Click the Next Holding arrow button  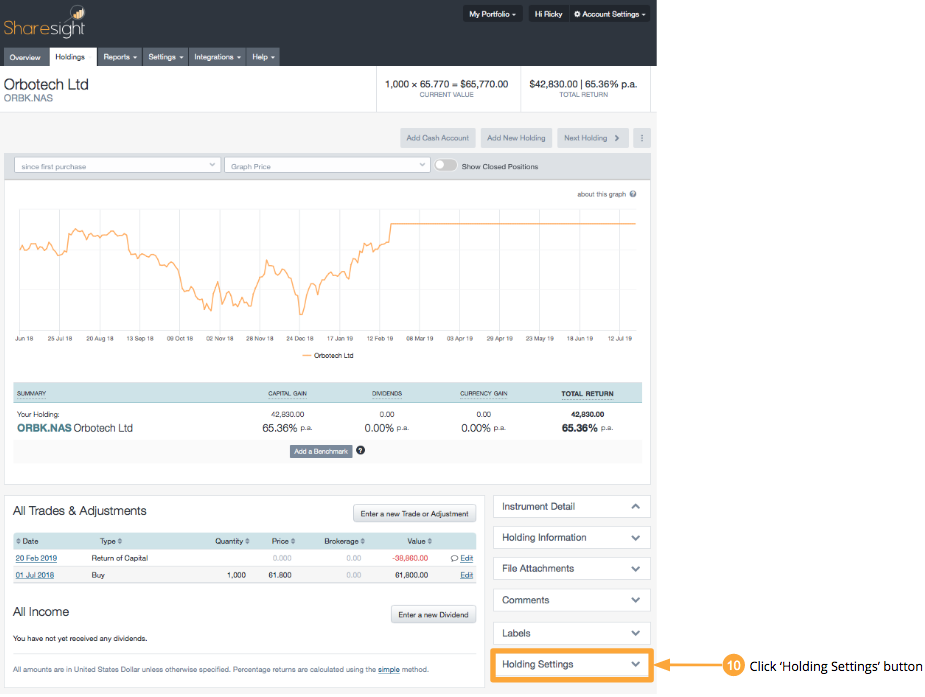point(592,137)
